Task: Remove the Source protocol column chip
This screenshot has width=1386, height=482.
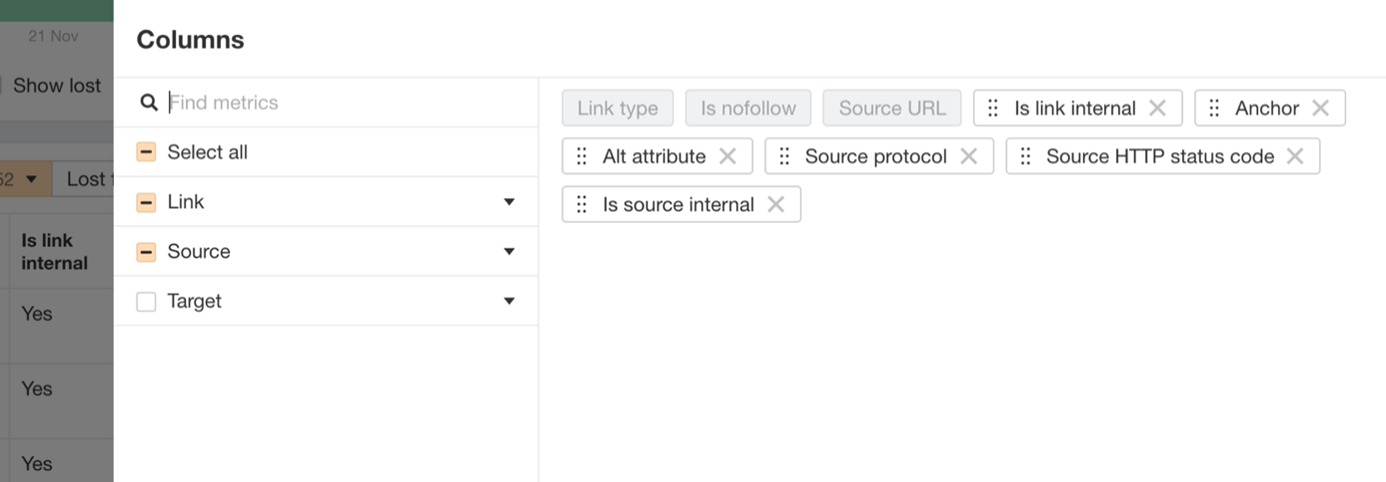Action: click(x=968, y=156)
